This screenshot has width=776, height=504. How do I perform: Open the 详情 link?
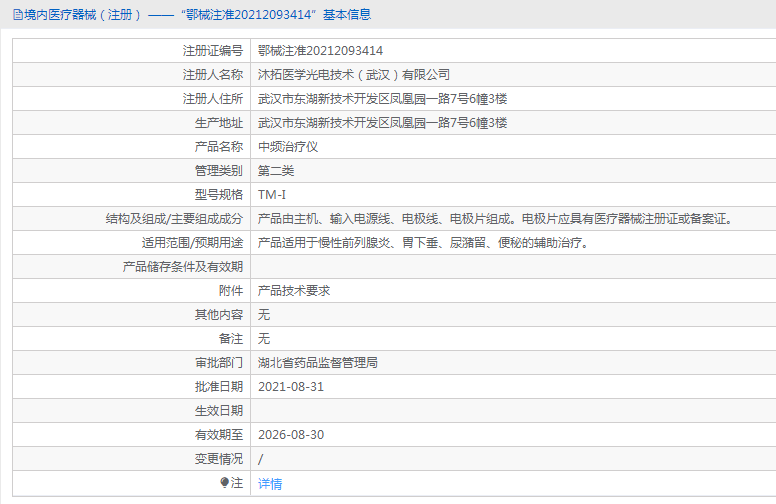[270, 483]
